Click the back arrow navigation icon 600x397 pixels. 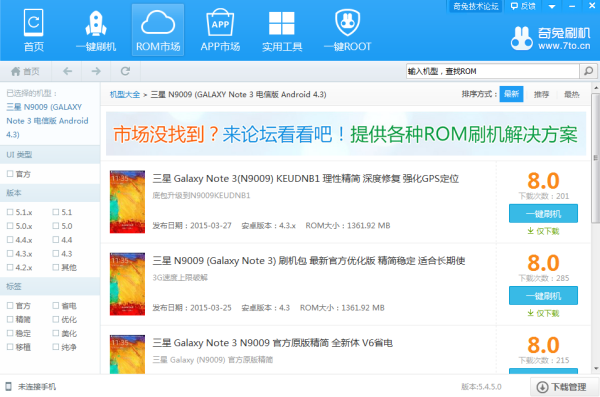pos(67,71)
